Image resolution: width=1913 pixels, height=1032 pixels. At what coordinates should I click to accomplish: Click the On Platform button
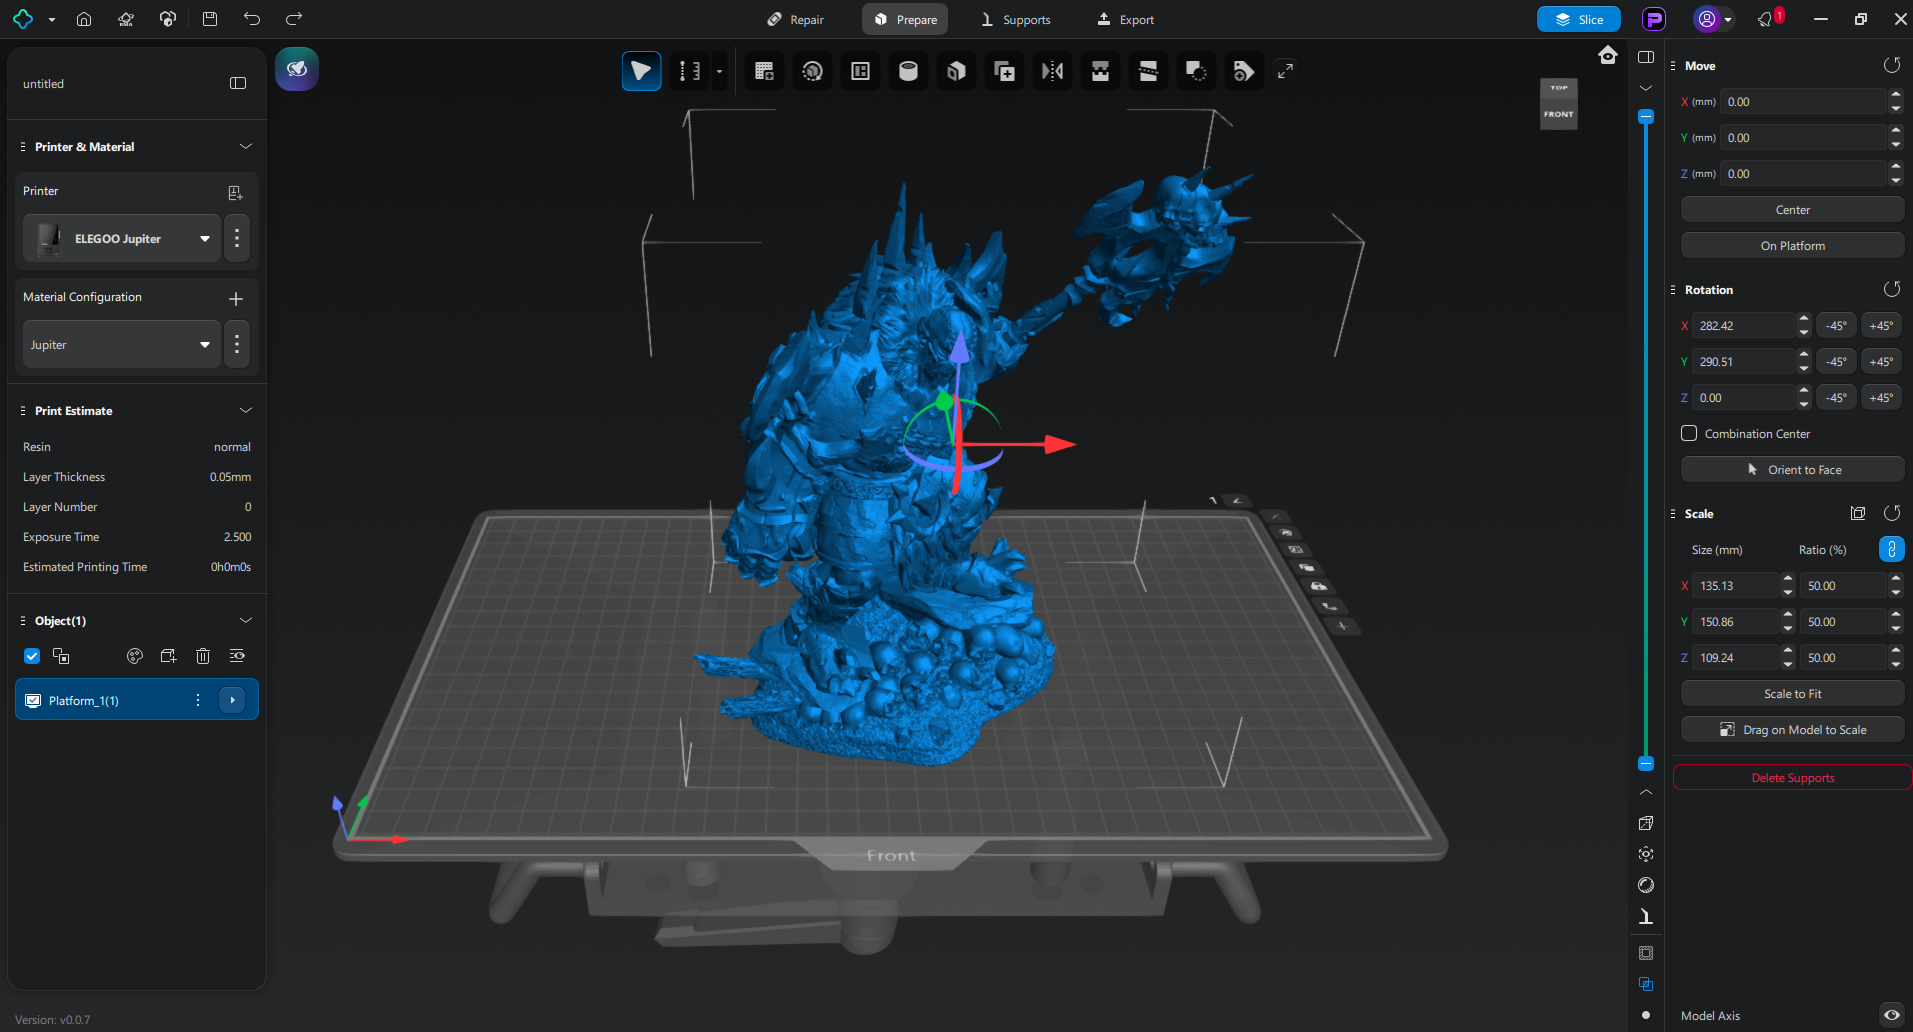(1792, 246)
